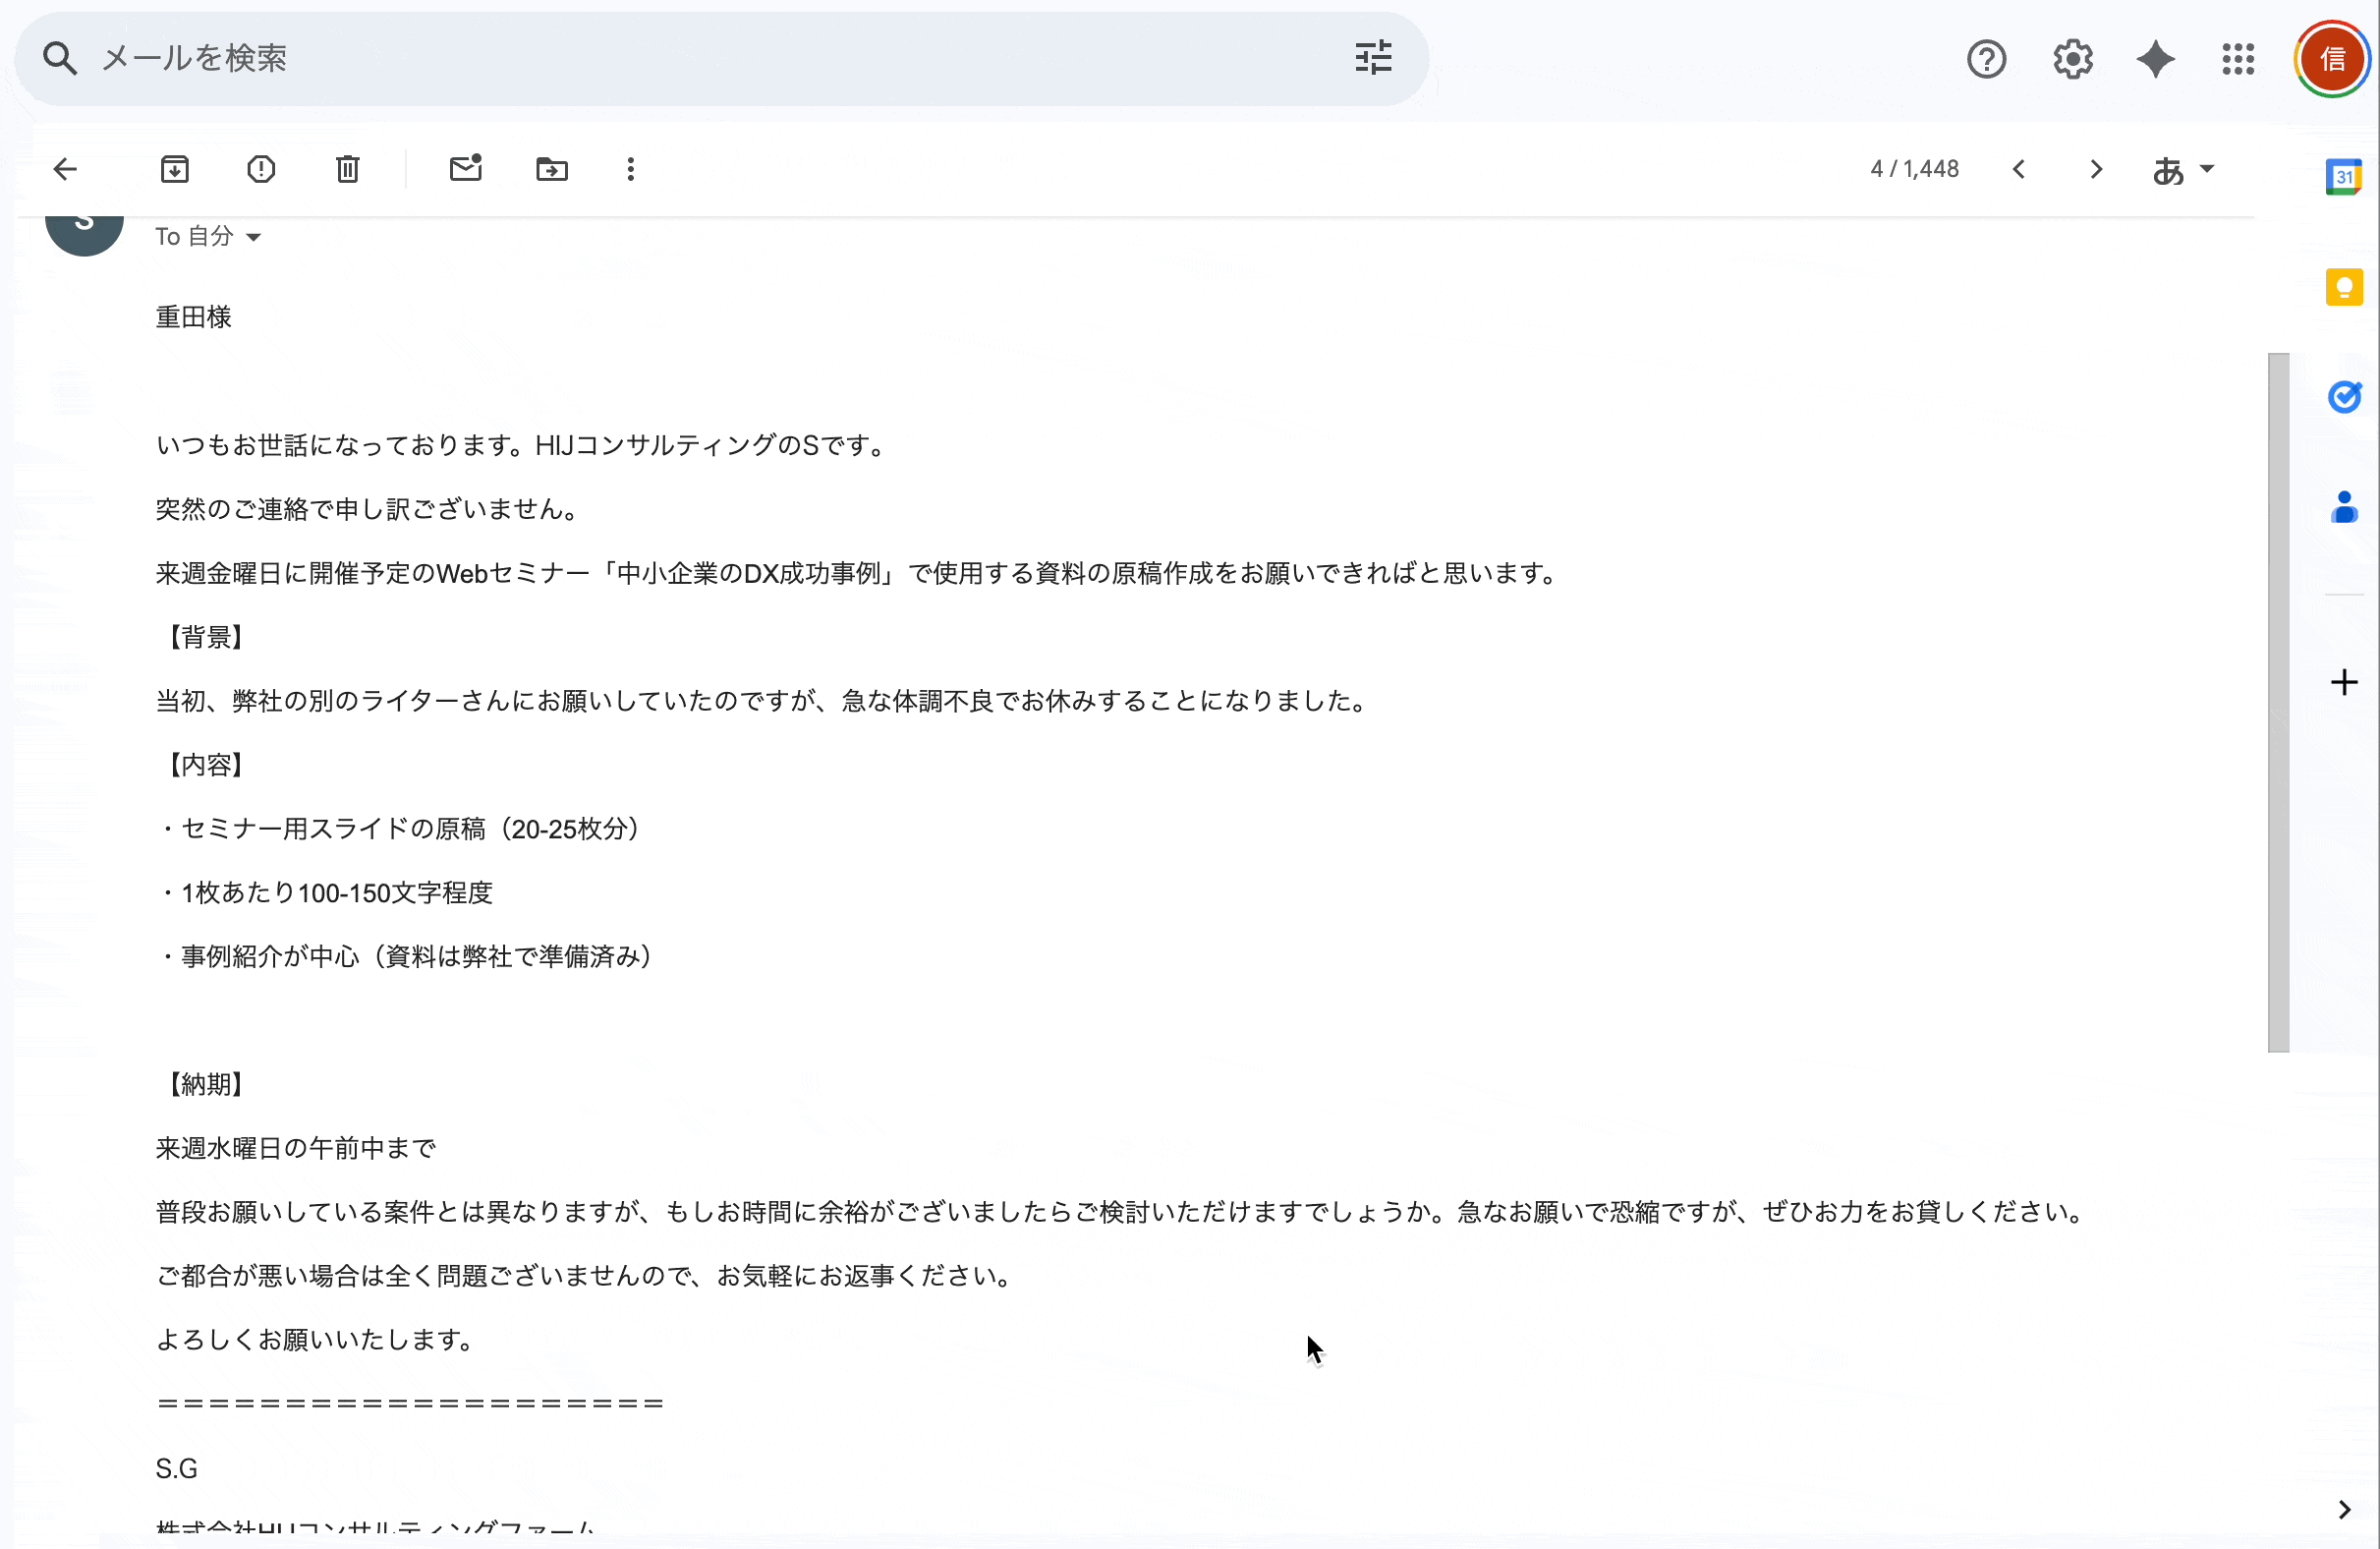This screenshot has width=2380, height=1549.
Task: Open Gmail settings
Action: (2072, 59)
